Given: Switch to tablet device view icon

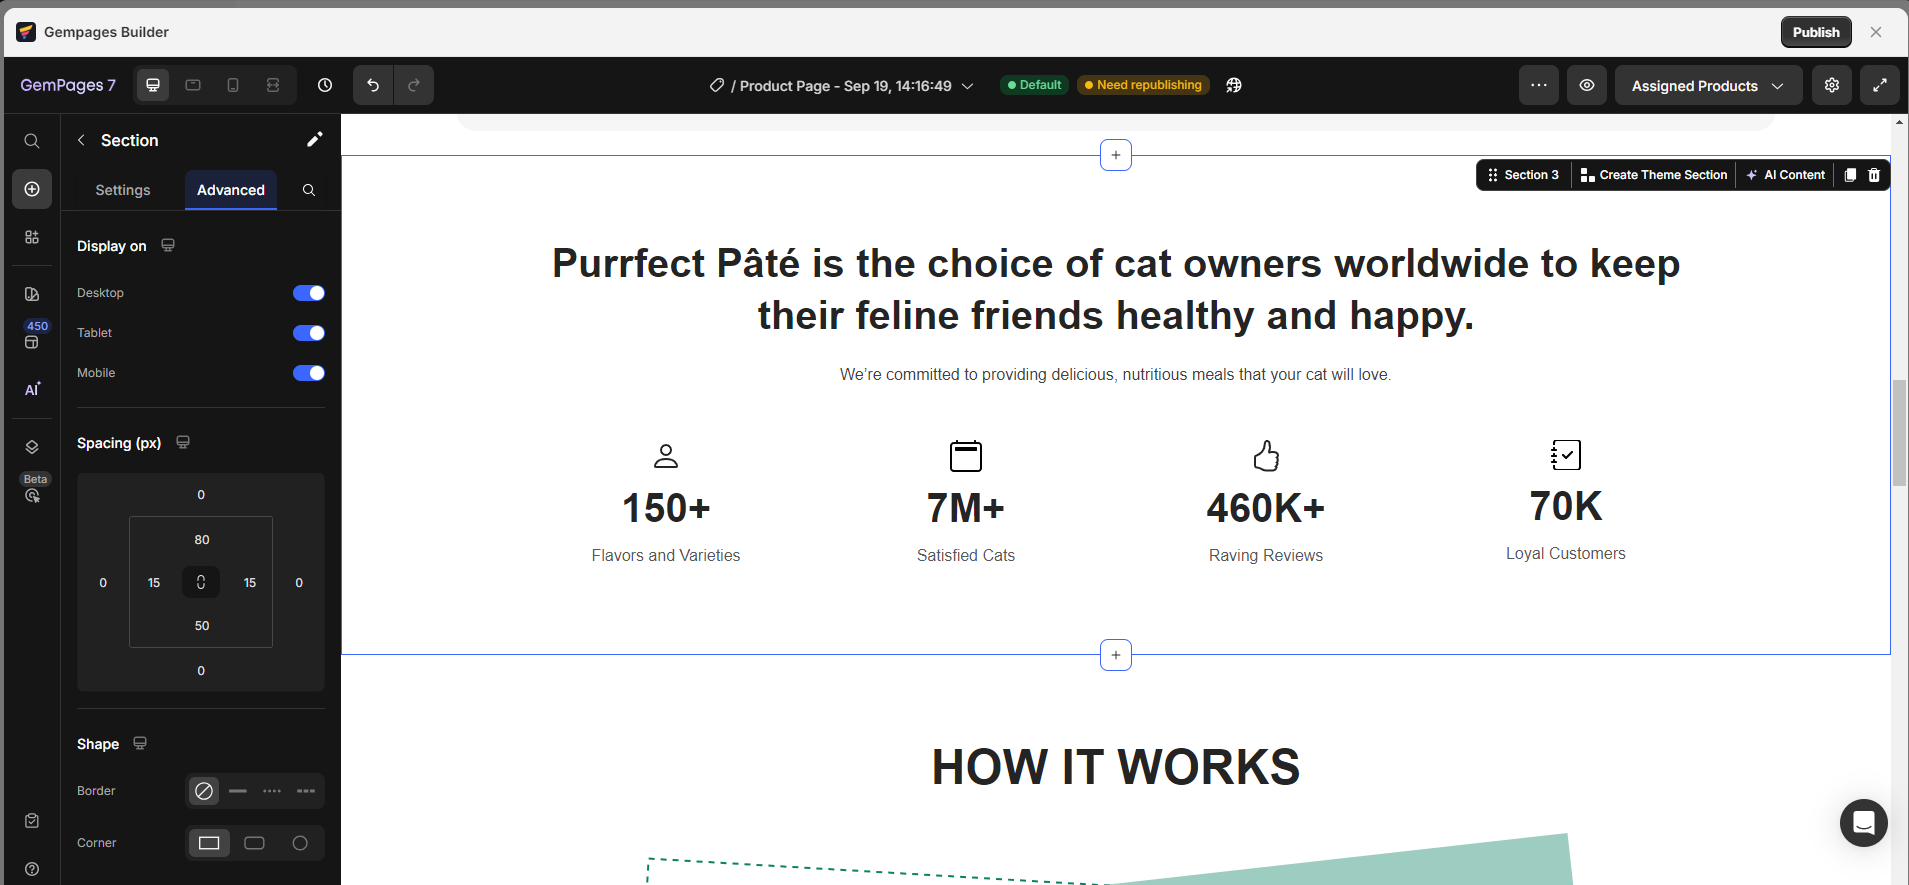Looking at the screenshot, I should [193, 85].
